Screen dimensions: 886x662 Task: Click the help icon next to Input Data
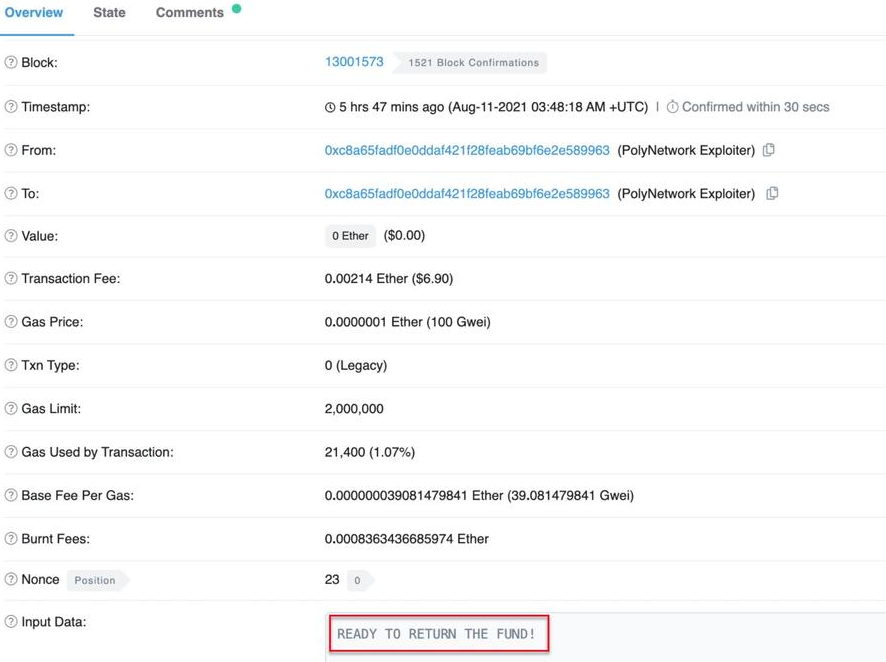(11, 622)
